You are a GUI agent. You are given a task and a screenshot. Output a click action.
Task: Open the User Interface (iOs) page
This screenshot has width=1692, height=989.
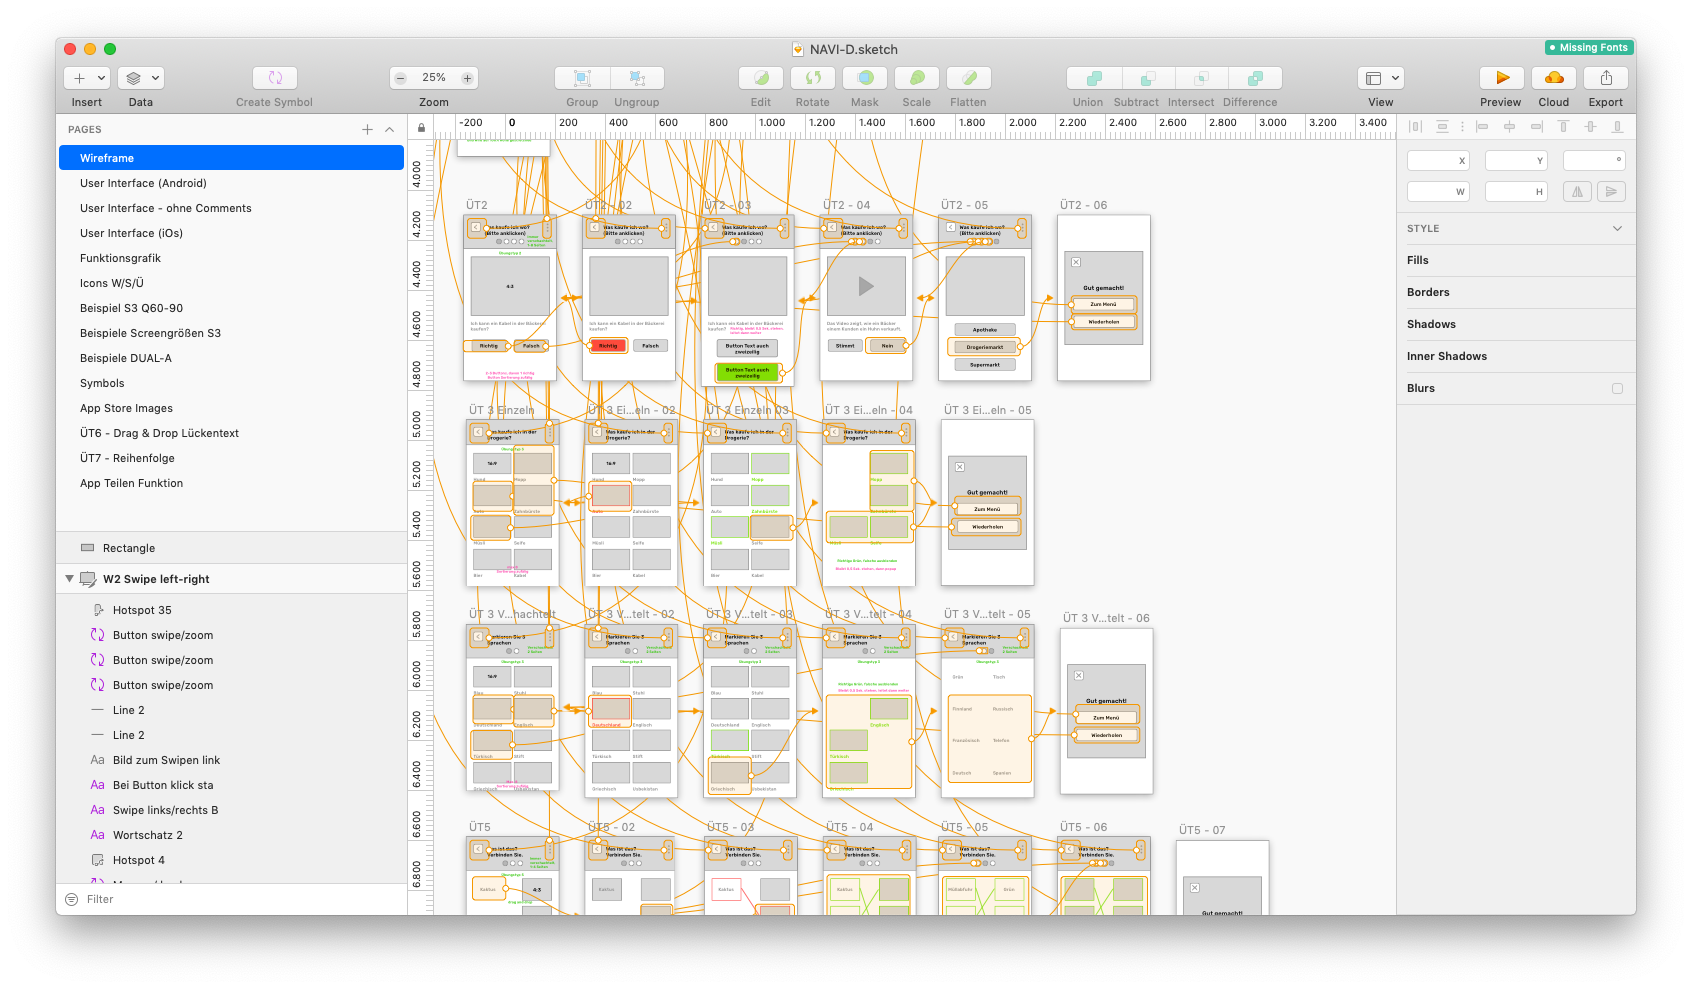click(231, 233)
